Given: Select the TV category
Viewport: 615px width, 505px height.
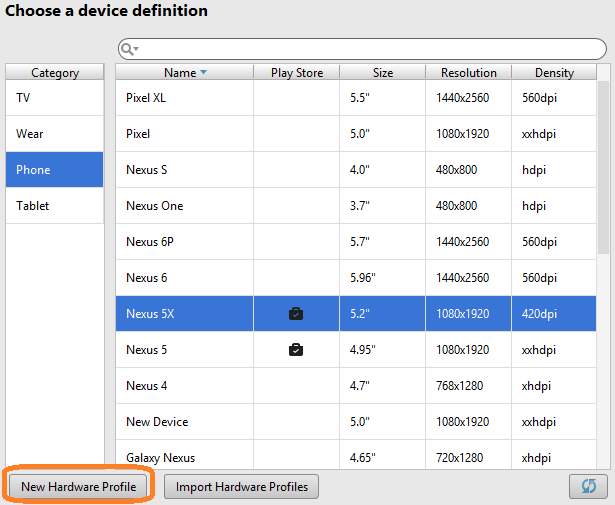Looking at the screenshot, I should click(55, 98).
